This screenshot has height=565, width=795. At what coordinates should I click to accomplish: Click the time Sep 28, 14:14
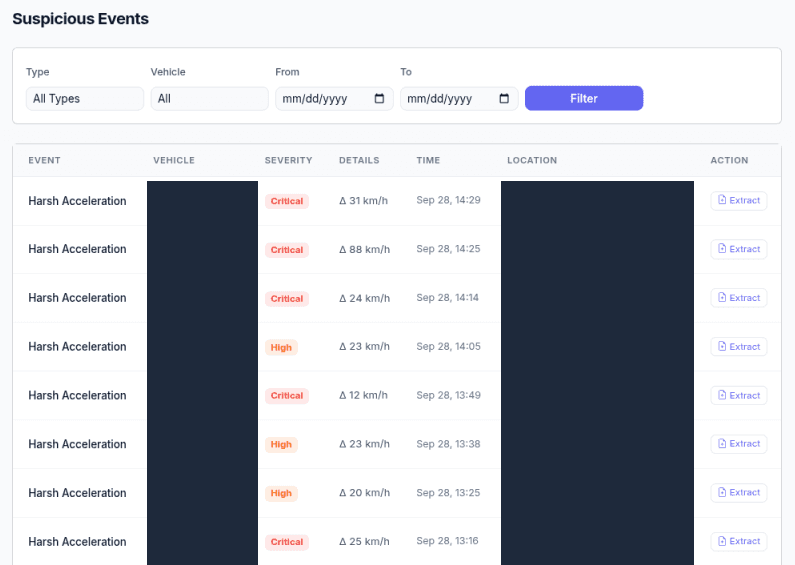click(x=447, y=298)
